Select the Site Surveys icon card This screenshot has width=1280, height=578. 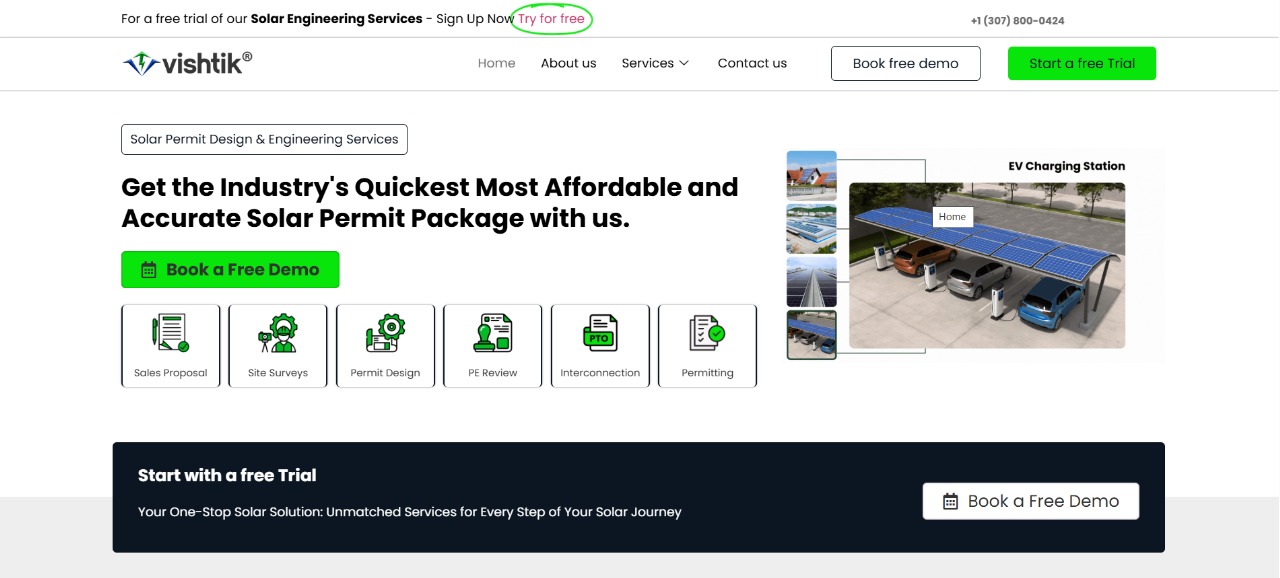278,346
